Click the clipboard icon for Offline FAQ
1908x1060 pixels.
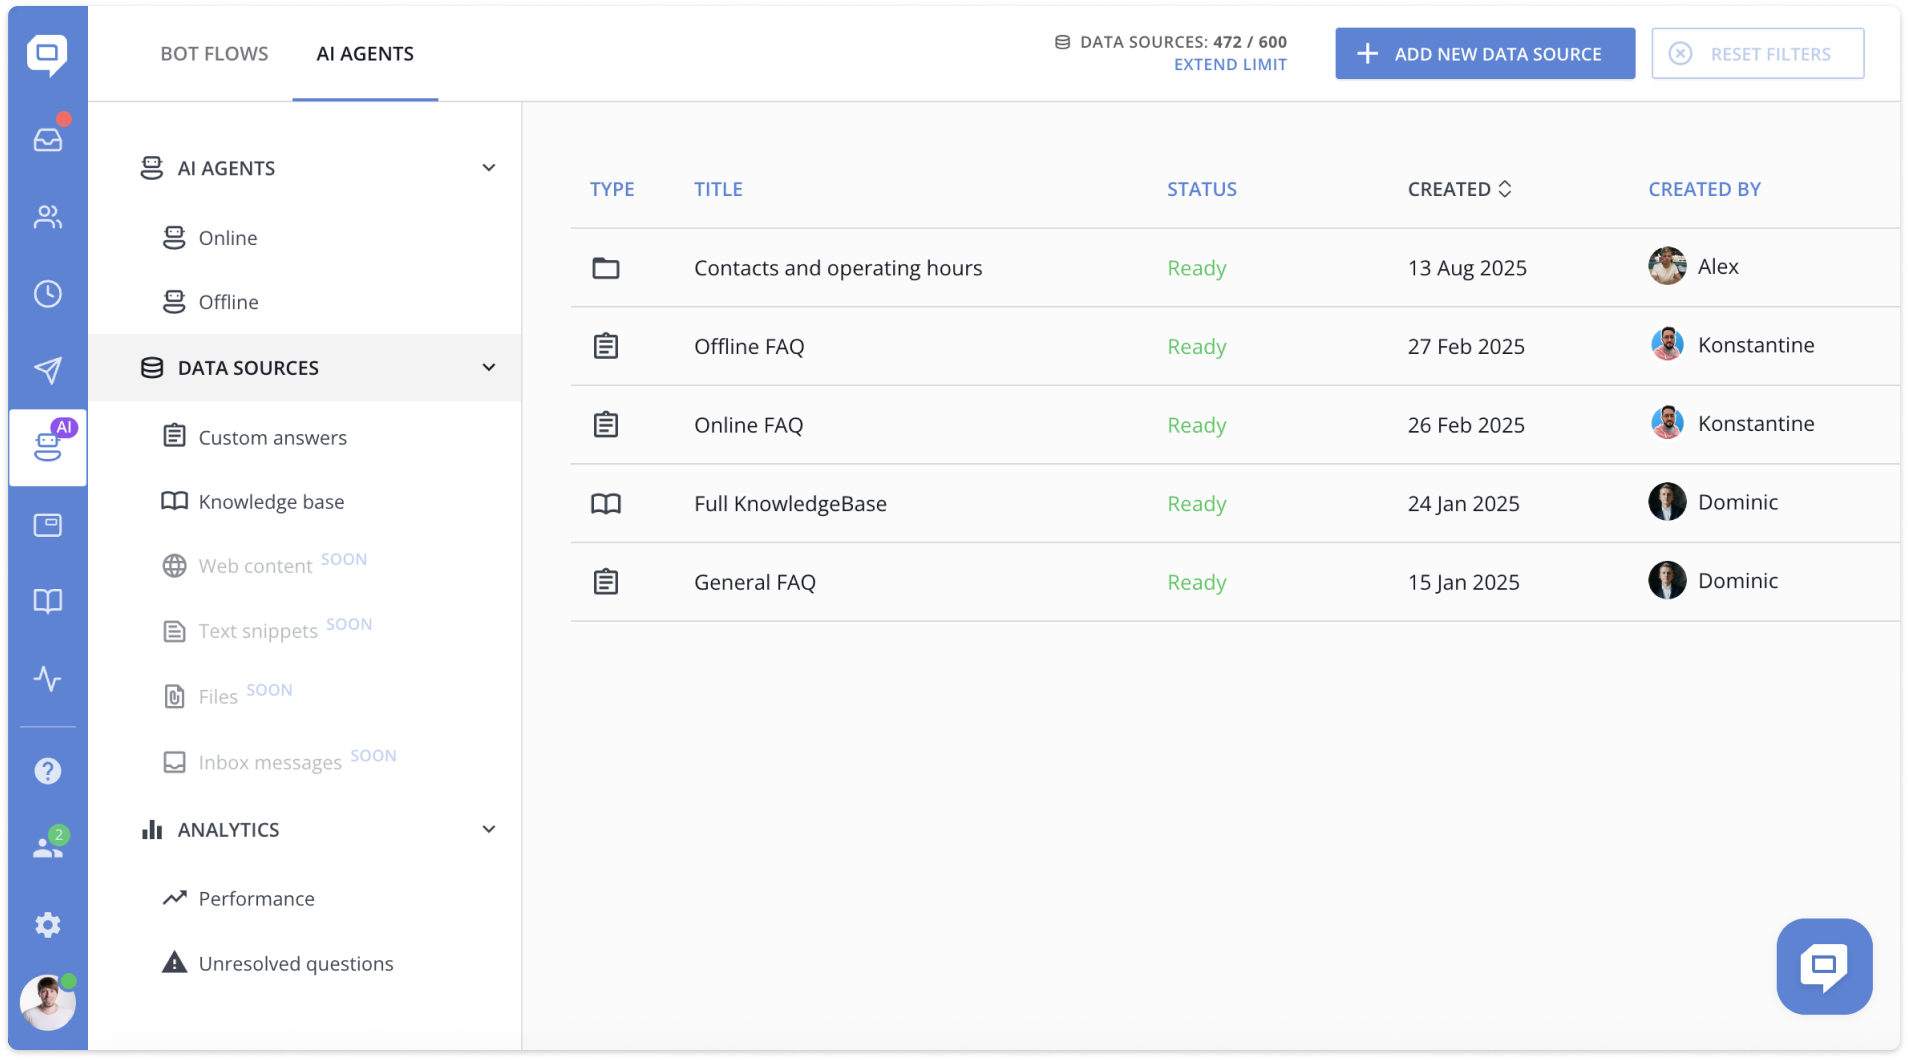pos(606,346)
